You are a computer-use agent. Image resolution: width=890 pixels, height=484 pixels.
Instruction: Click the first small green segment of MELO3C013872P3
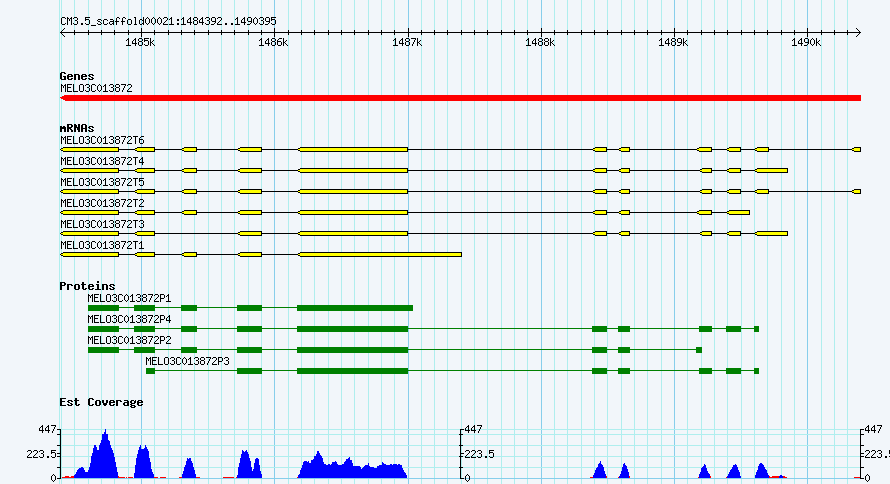[150, 371]
